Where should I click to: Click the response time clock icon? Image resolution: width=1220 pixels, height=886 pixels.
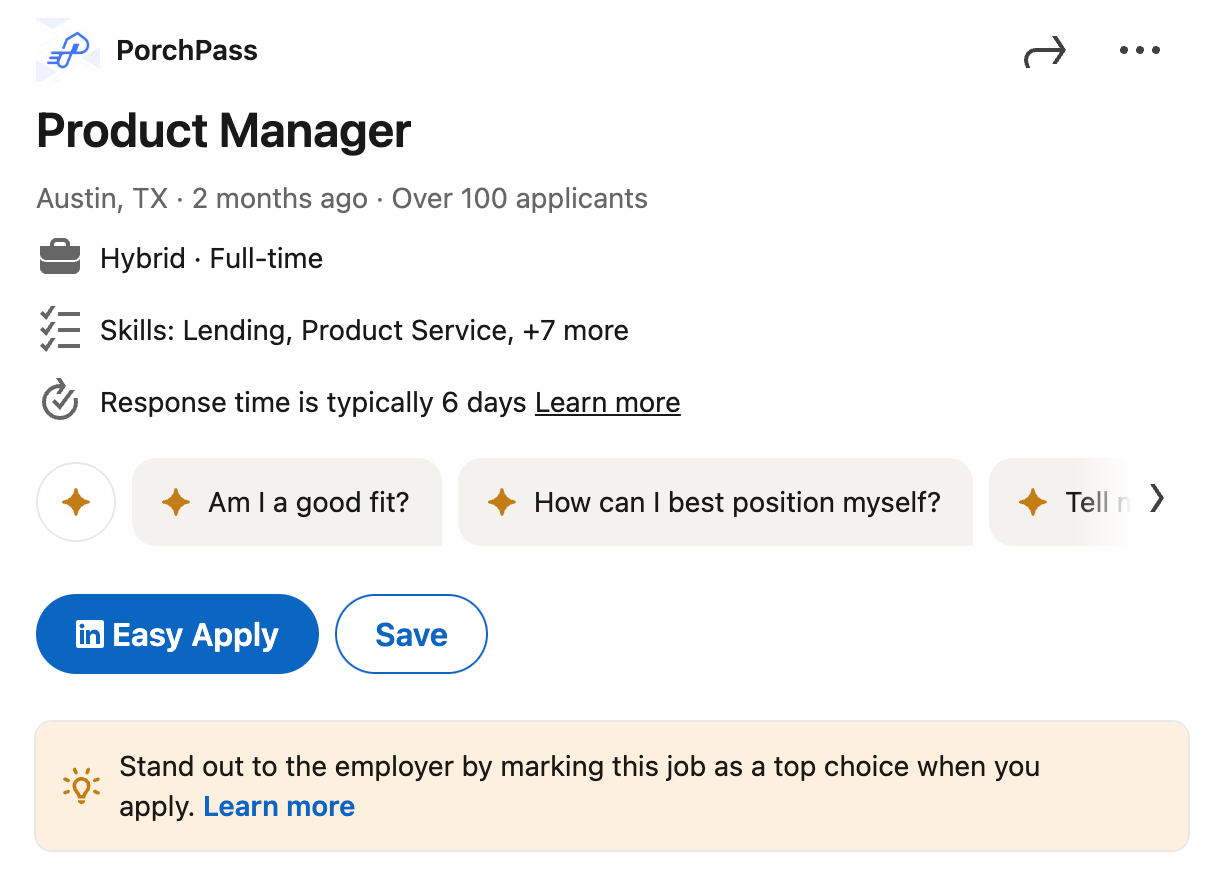point(59,401)
